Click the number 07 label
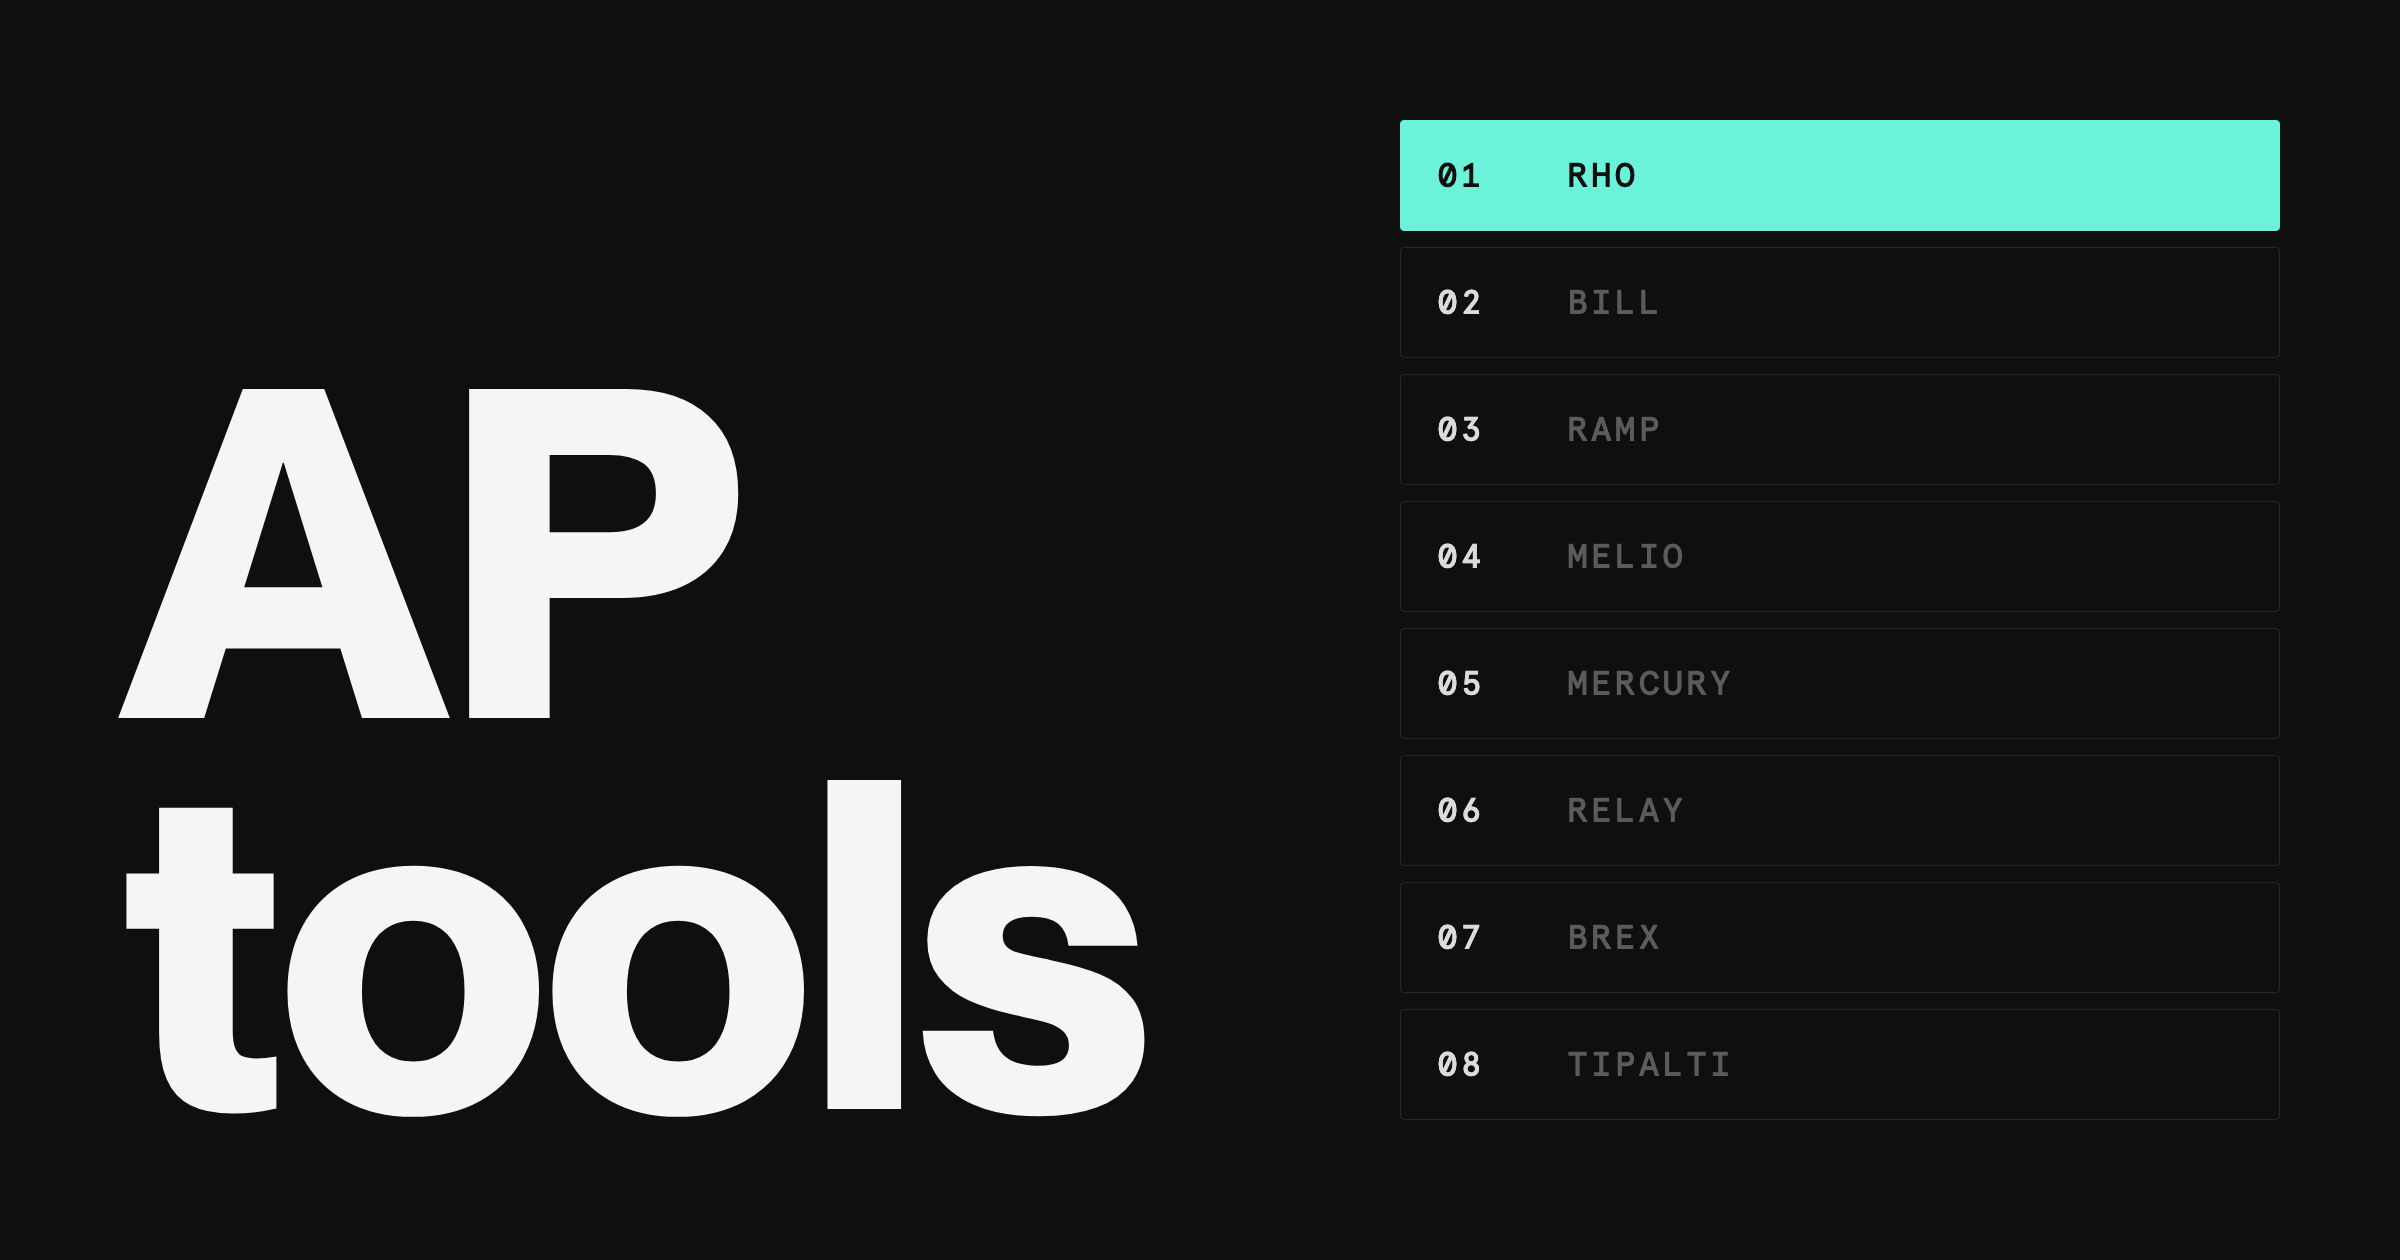This screenshot has width=2400, height=1260. click(1459, 938)
